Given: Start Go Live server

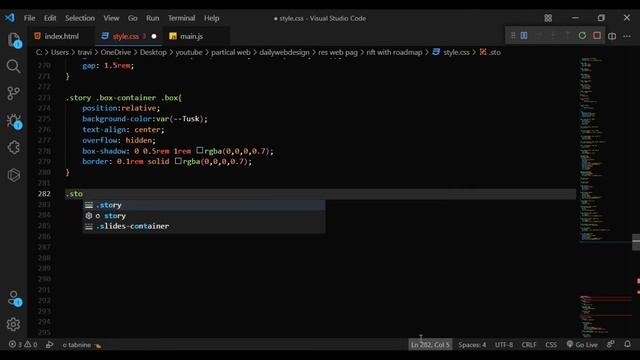Looking at the screenshot, I should (582, 344).
